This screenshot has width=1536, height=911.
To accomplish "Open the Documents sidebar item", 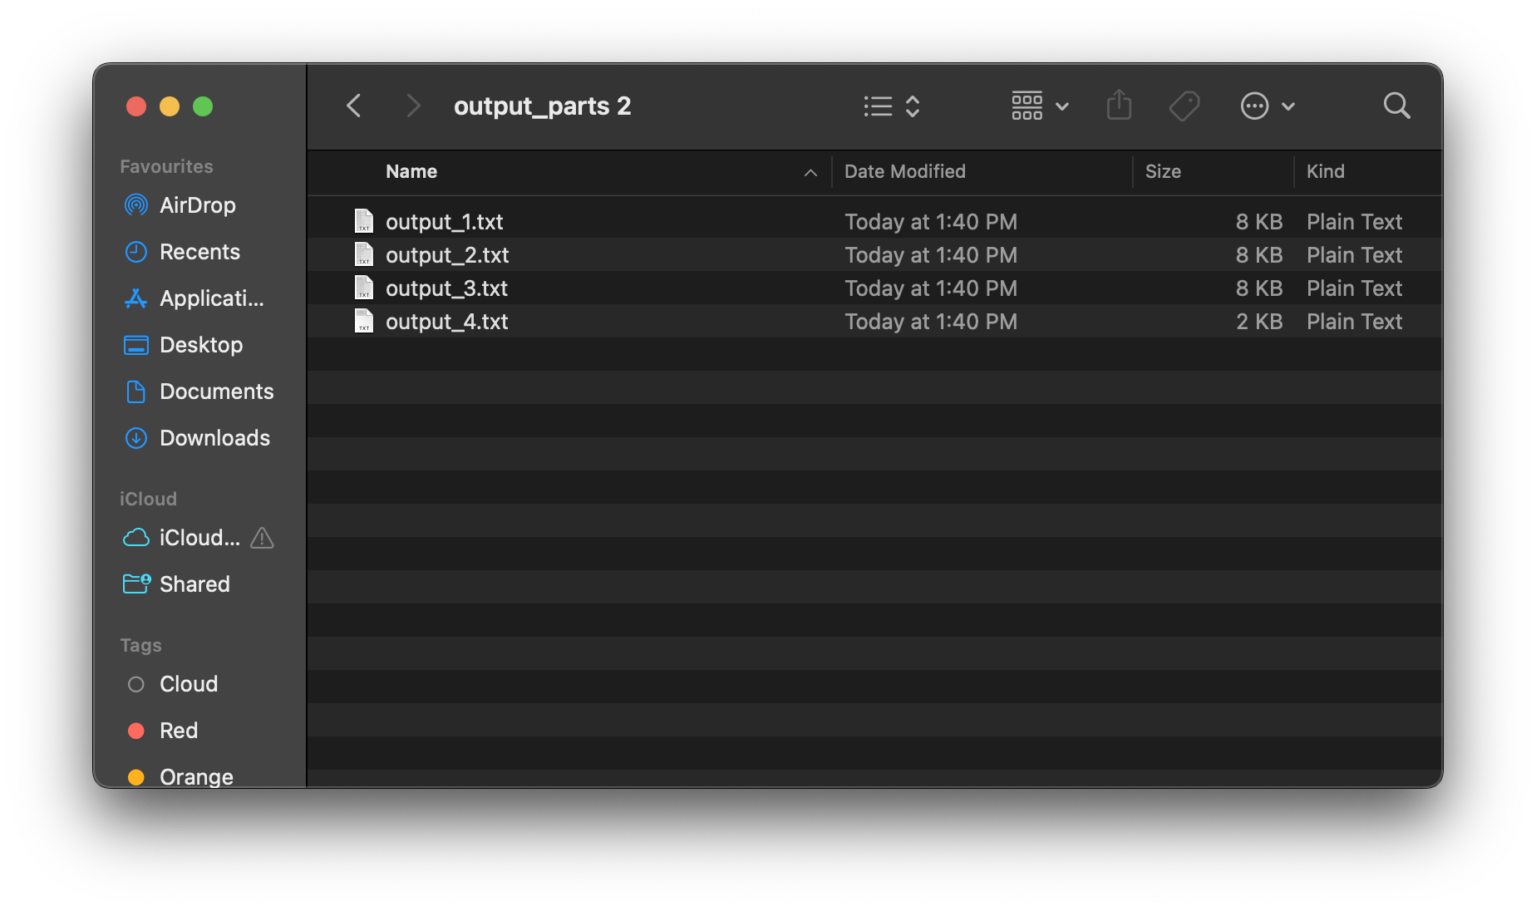I will click(x=216, y=392).
